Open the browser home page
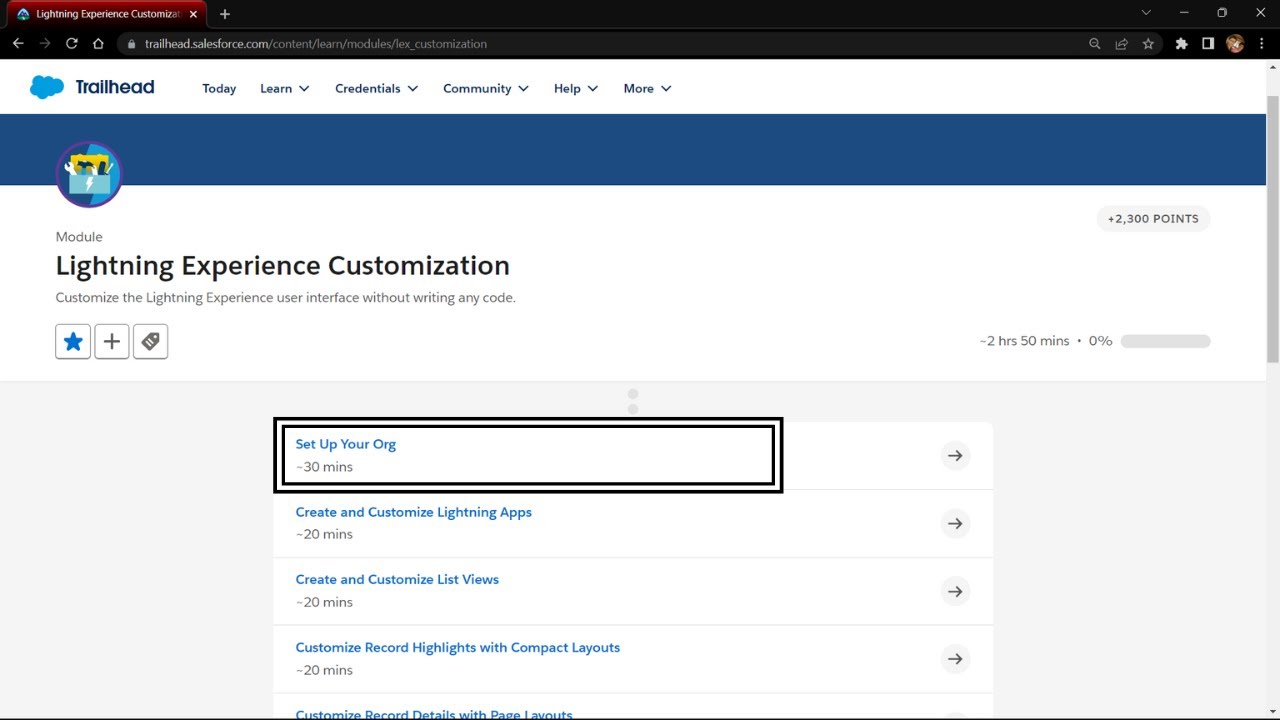This screenshot has height=720, width=1280. click(x=98, y=44)
